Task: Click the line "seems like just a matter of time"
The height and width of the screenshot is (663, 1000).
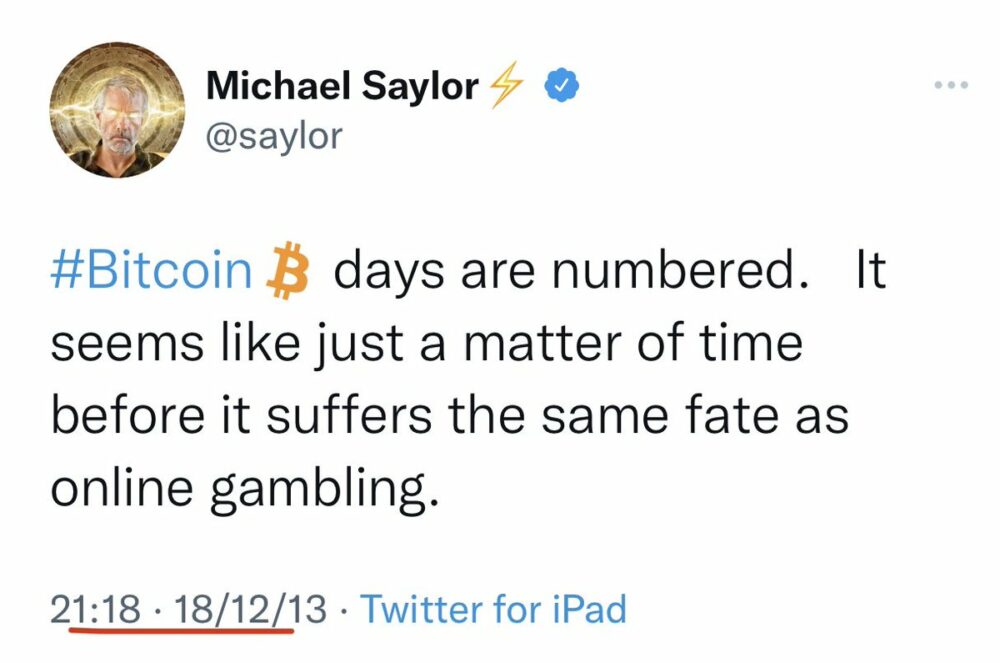Action: (x=426, y=345)
